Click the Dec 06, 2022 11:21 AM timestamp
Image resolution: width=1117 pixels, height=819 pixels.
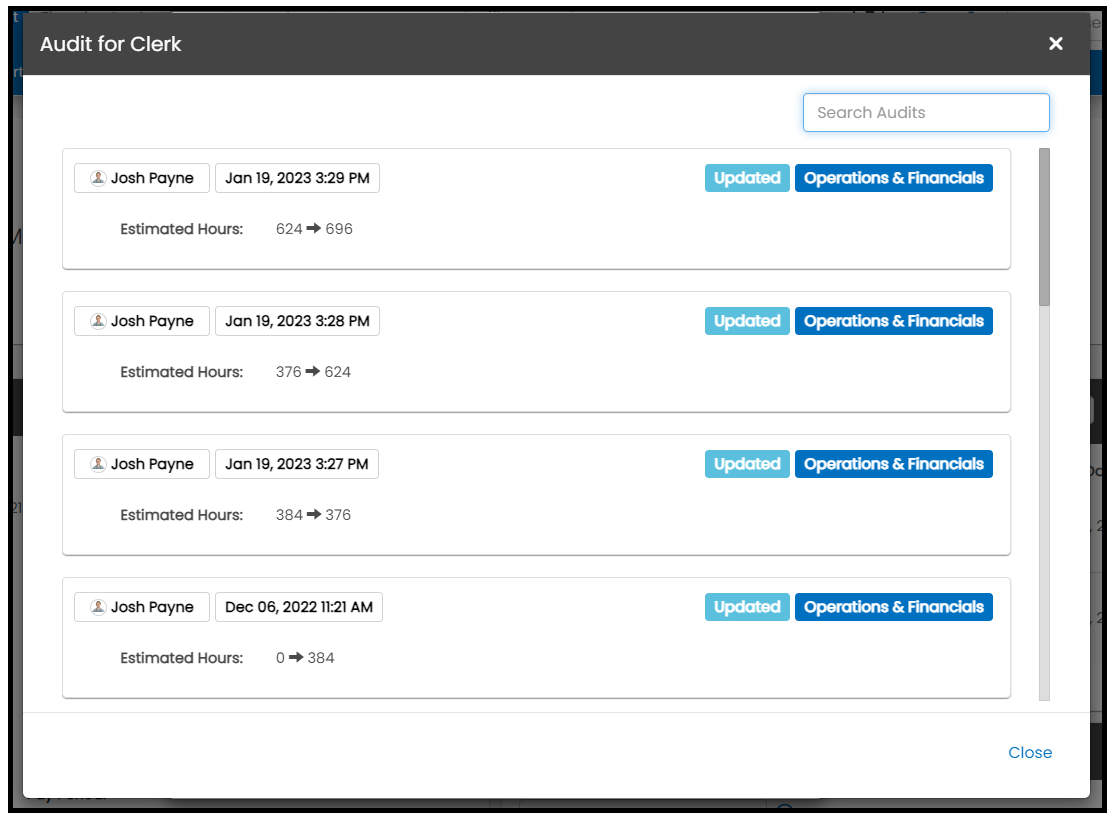click(x=298, y=607)
